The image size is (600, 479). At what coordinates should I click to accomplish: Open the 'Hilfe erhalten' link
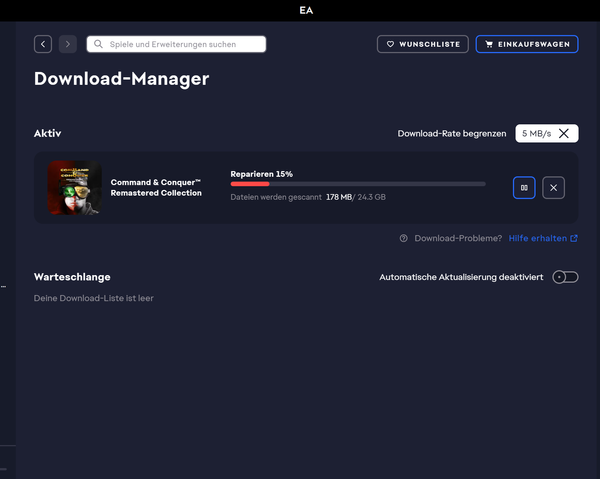[543, 238]
